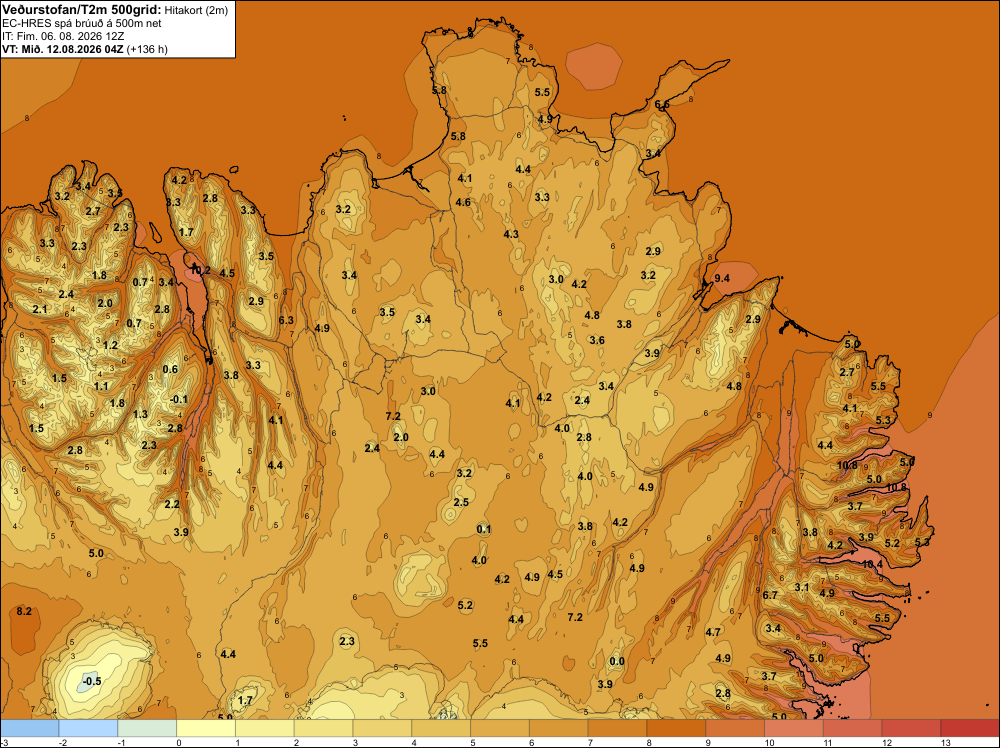Click the Veðurstofan/T2m 500grid title
Image resolution: width=1000 pixels, height=748 pixels.
pos(82,9)
